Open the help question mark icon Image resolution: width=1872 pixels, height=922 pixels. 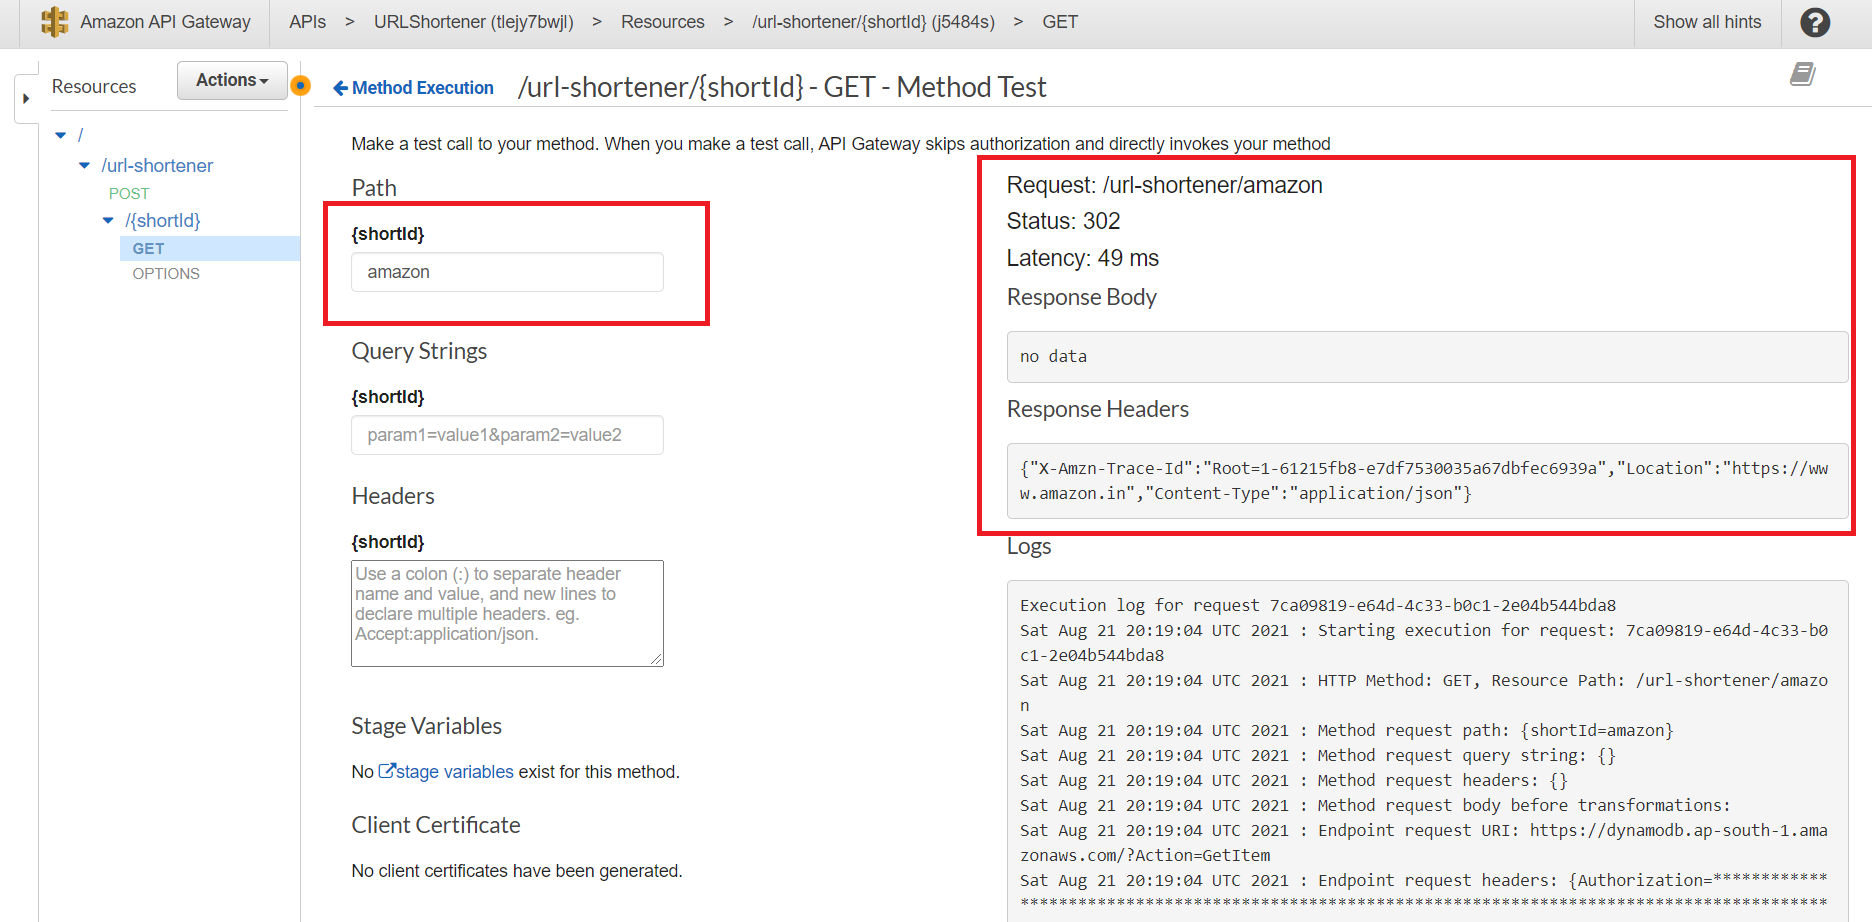point(1815,22)
